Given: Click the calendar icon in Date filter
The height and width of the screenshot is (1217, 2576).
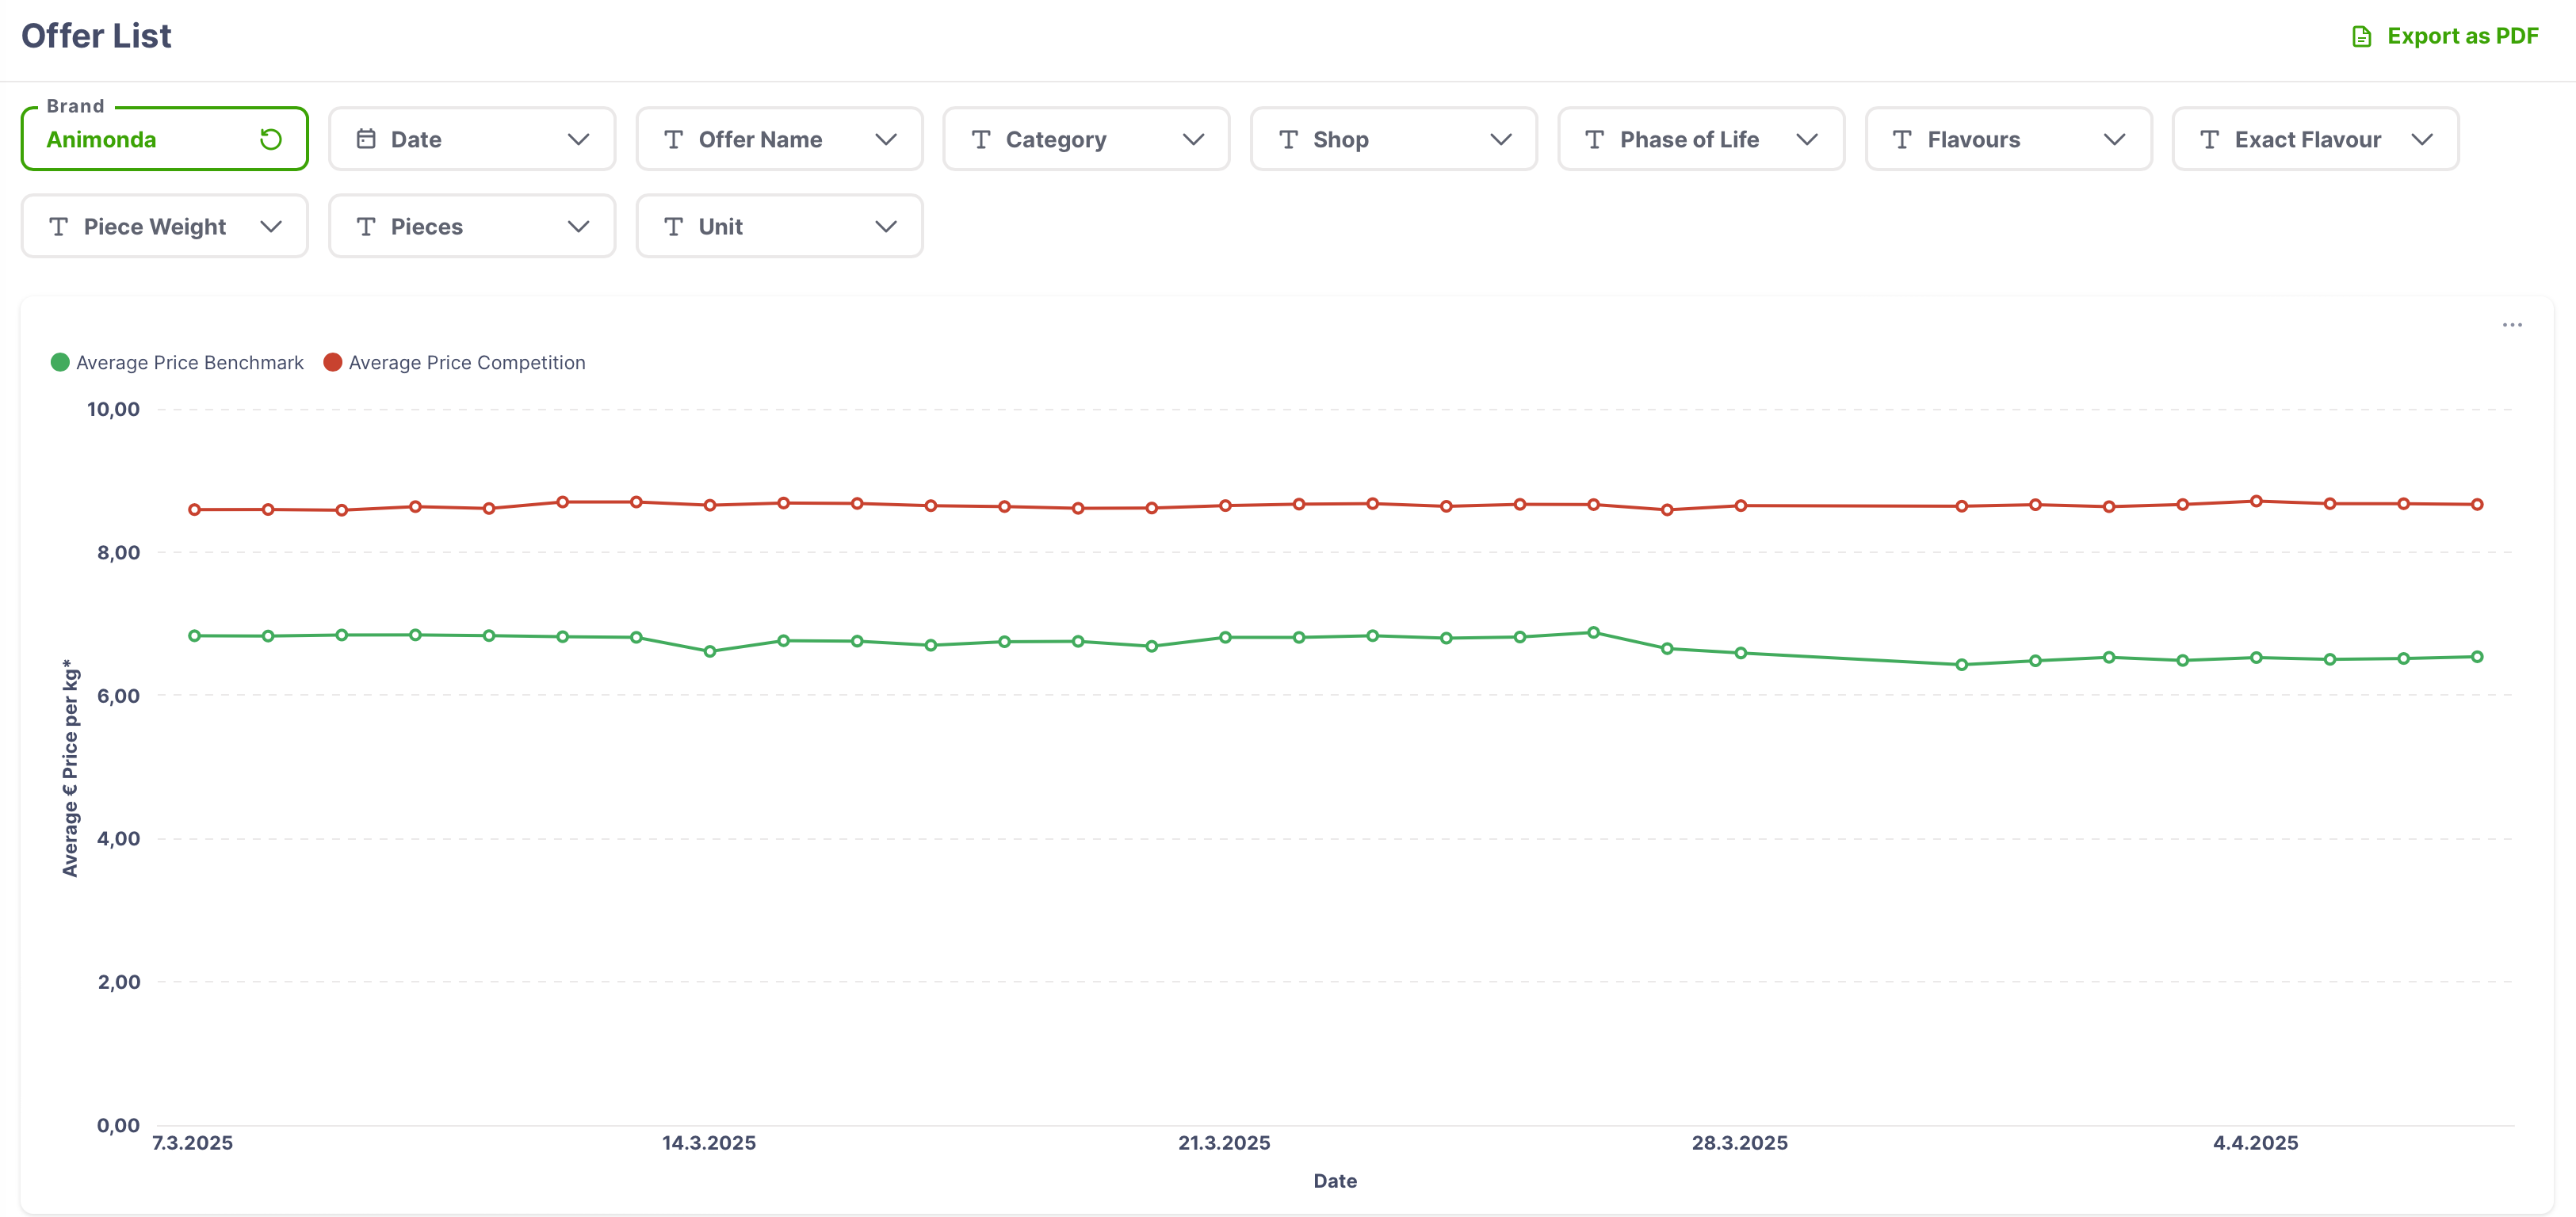Looking at the screenshot, I should click(366, 139).
